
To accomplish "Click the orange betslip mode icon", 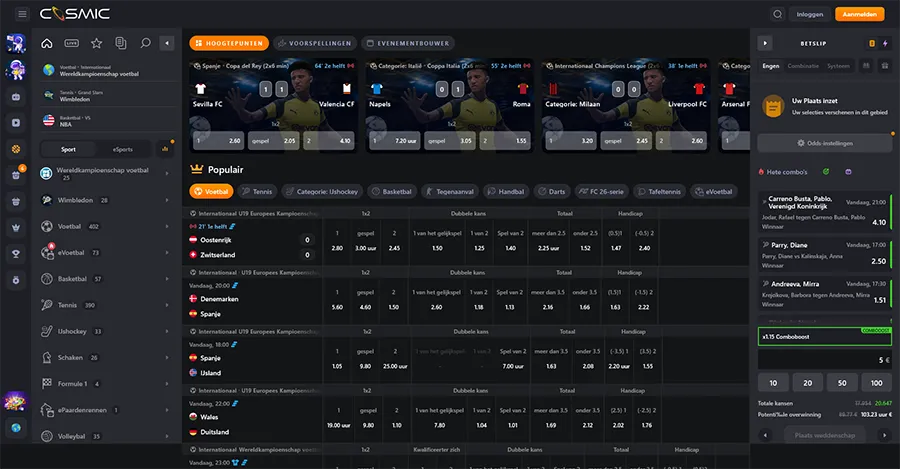I will pos(872,43).
